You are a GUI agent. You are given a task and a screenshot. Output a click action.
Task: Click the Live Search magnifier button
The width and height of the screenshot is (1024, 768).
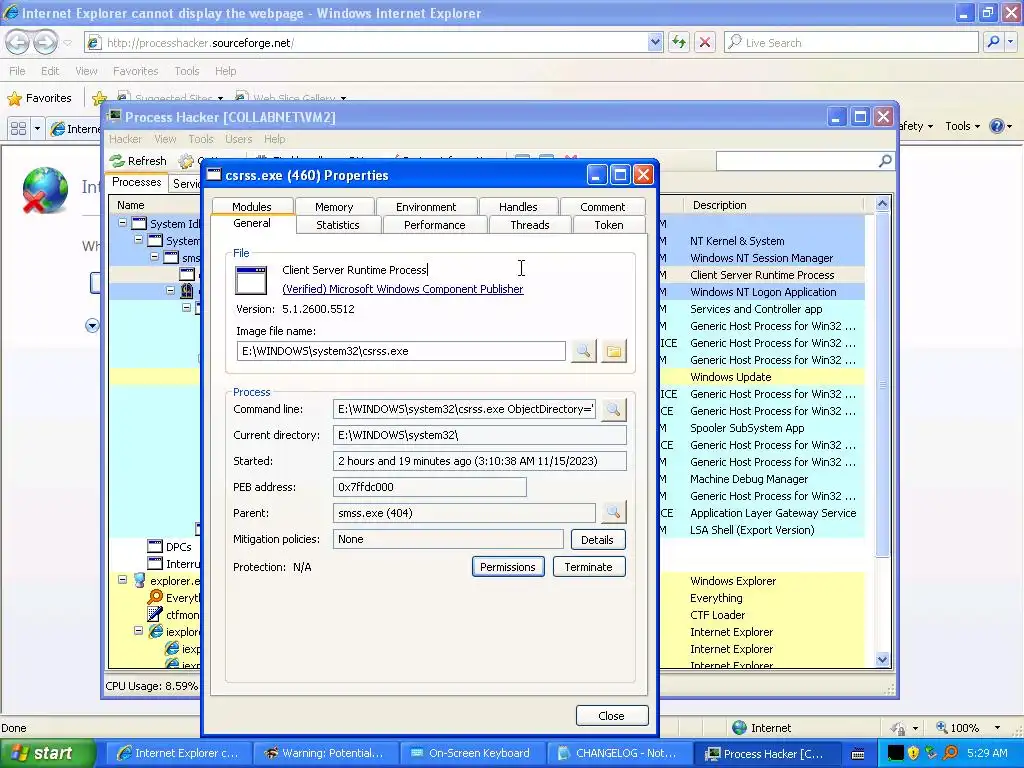pyautogui.click(x=993, y=42)
